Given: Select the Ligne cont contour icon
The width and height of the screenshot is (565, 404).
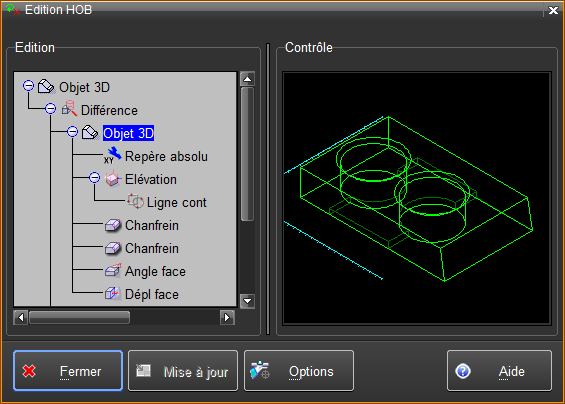Looking at the screenshot, I should (x=135, y=201).
